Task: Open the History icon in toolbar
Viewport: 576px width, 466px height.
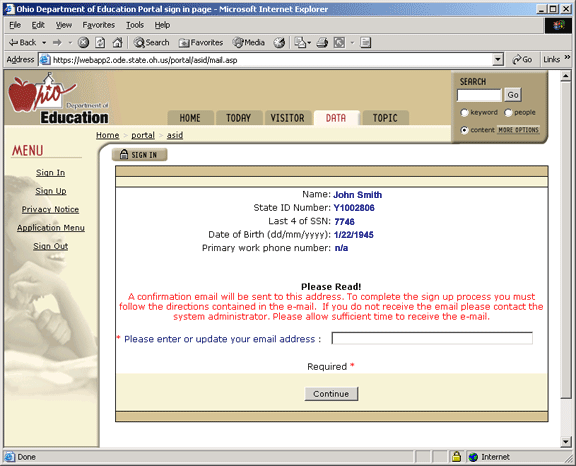Action: pos(279,43)
